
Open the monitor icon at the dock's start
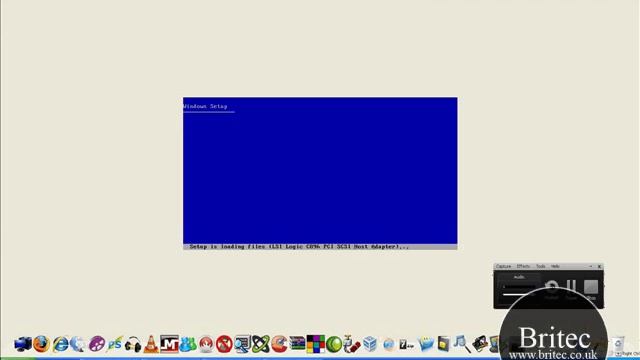(x=23, y=344)
